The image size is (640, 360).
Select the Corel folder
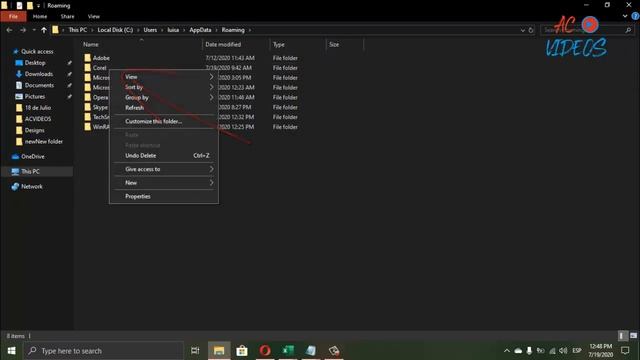pyautogui.click(x=100, y=68)
